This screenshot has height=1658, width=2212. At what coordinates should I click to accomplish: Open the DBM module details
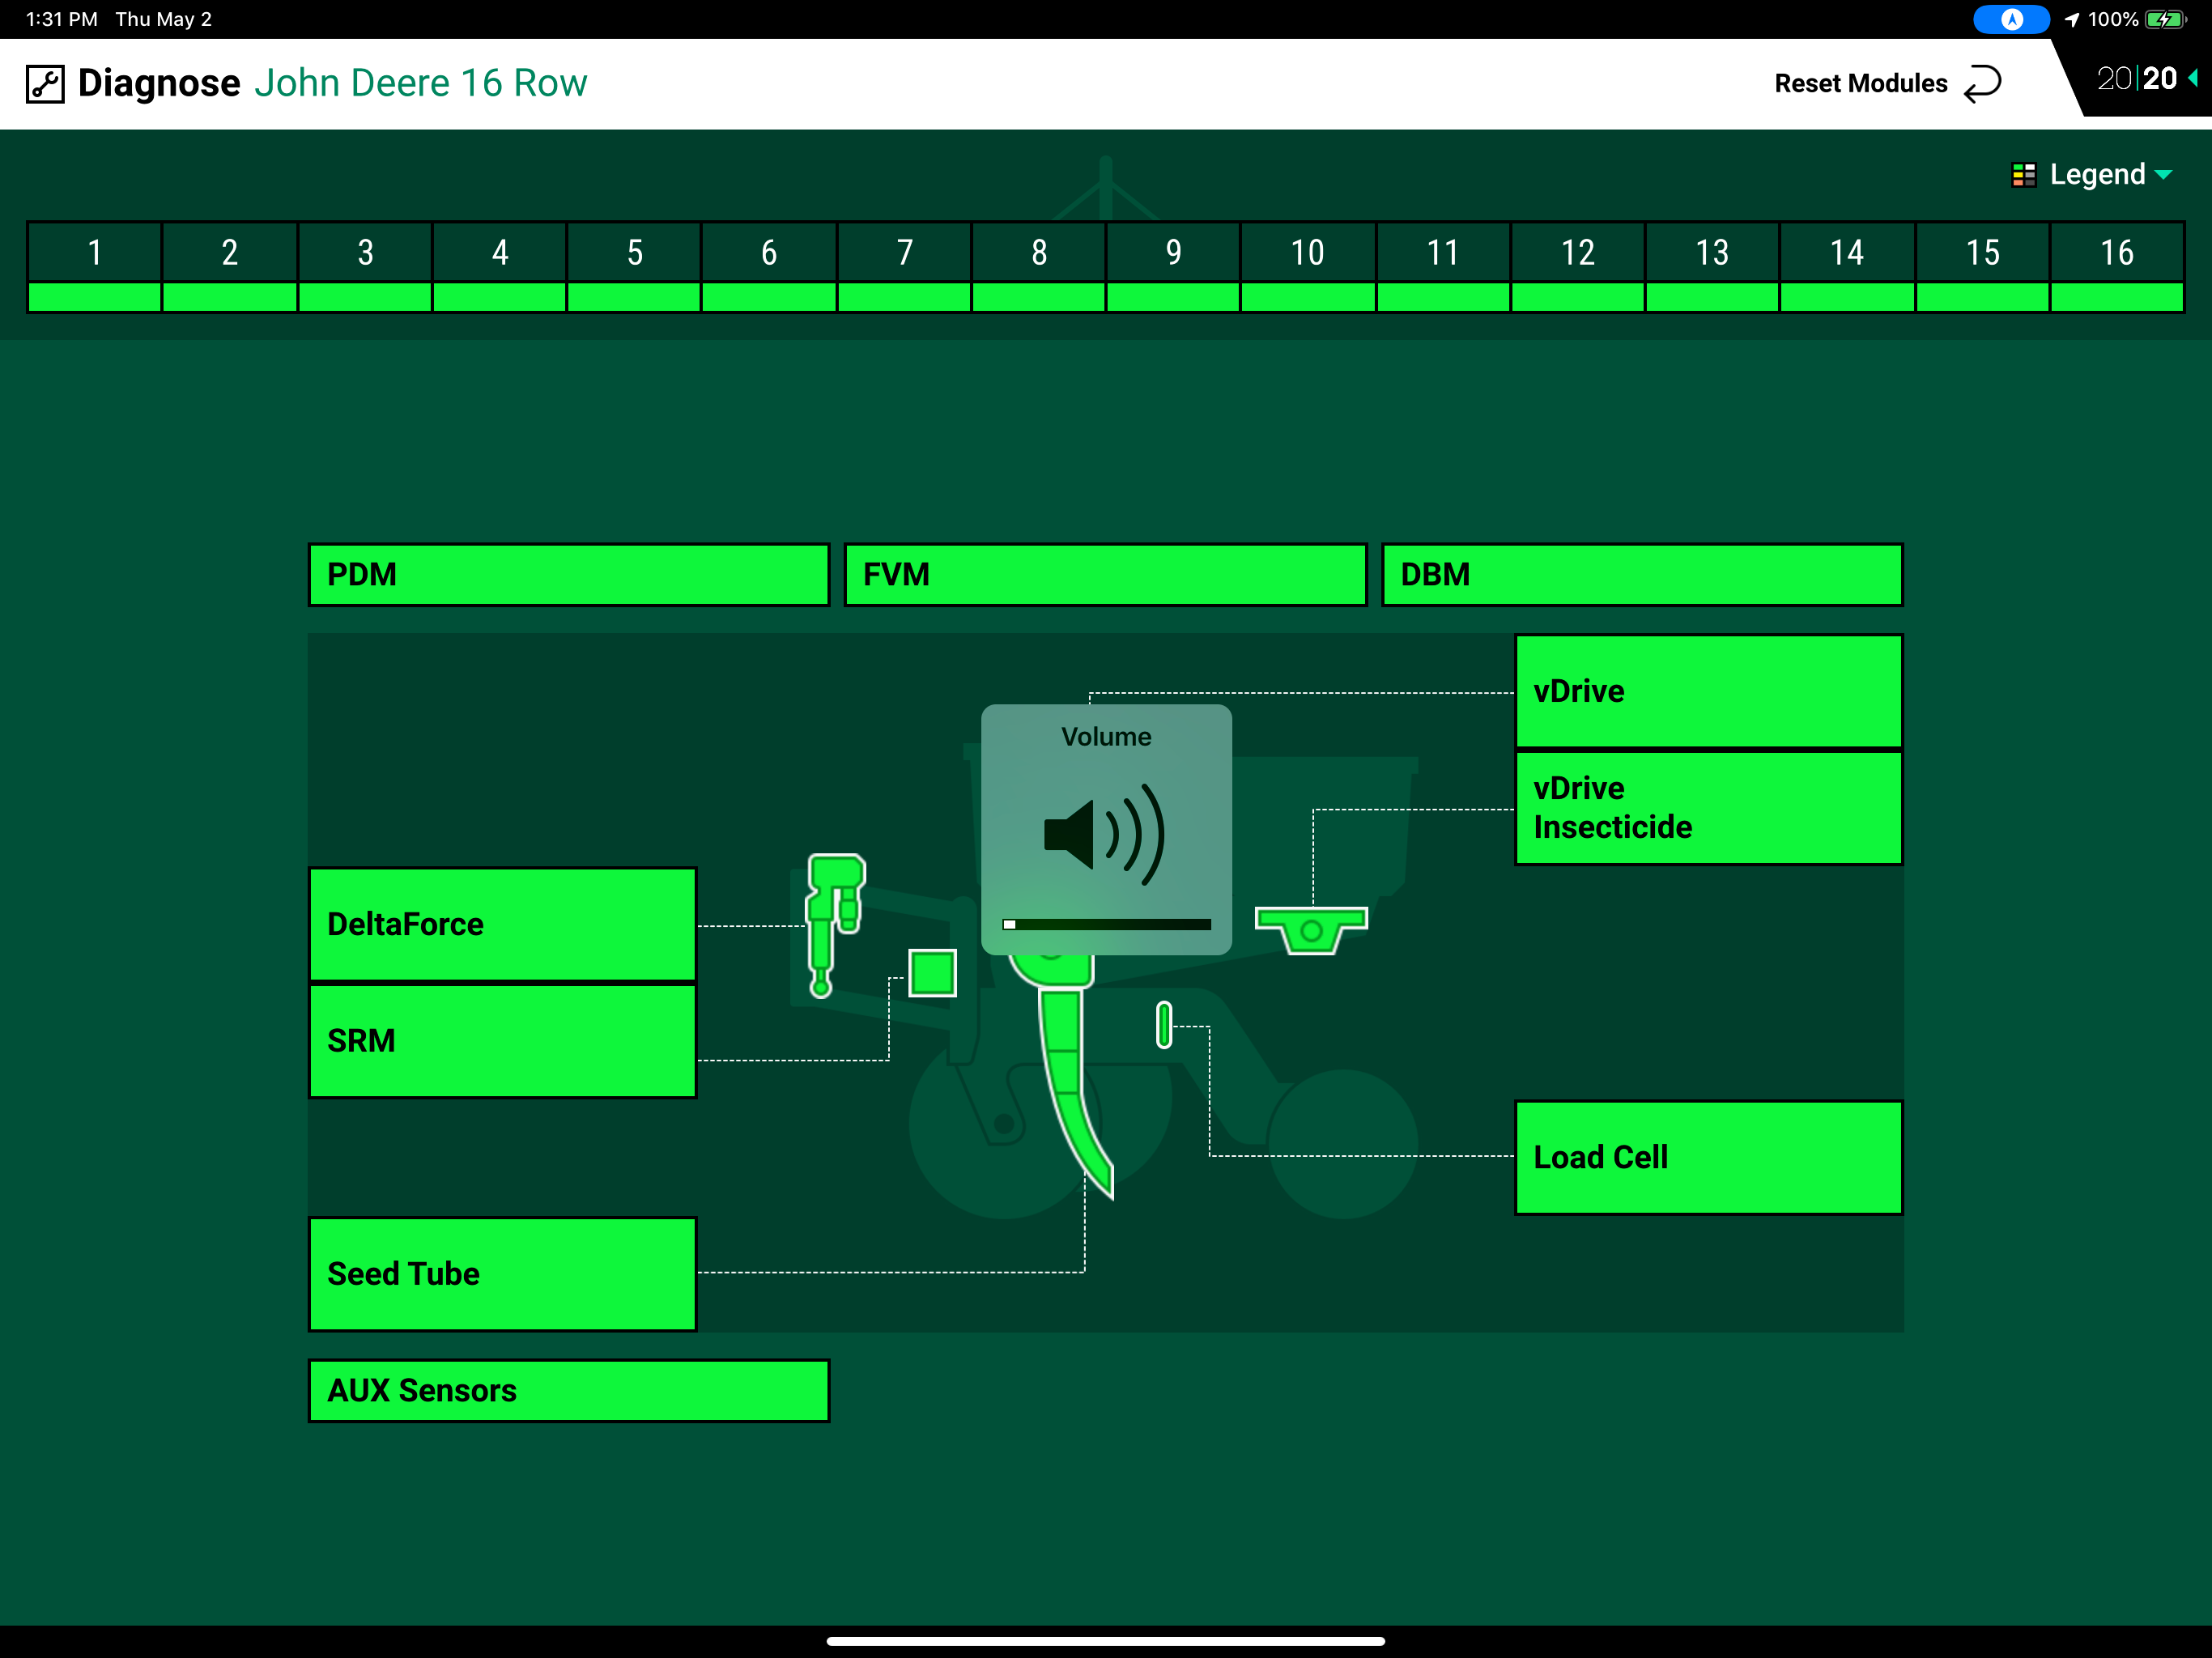(x=1642, y=575)
